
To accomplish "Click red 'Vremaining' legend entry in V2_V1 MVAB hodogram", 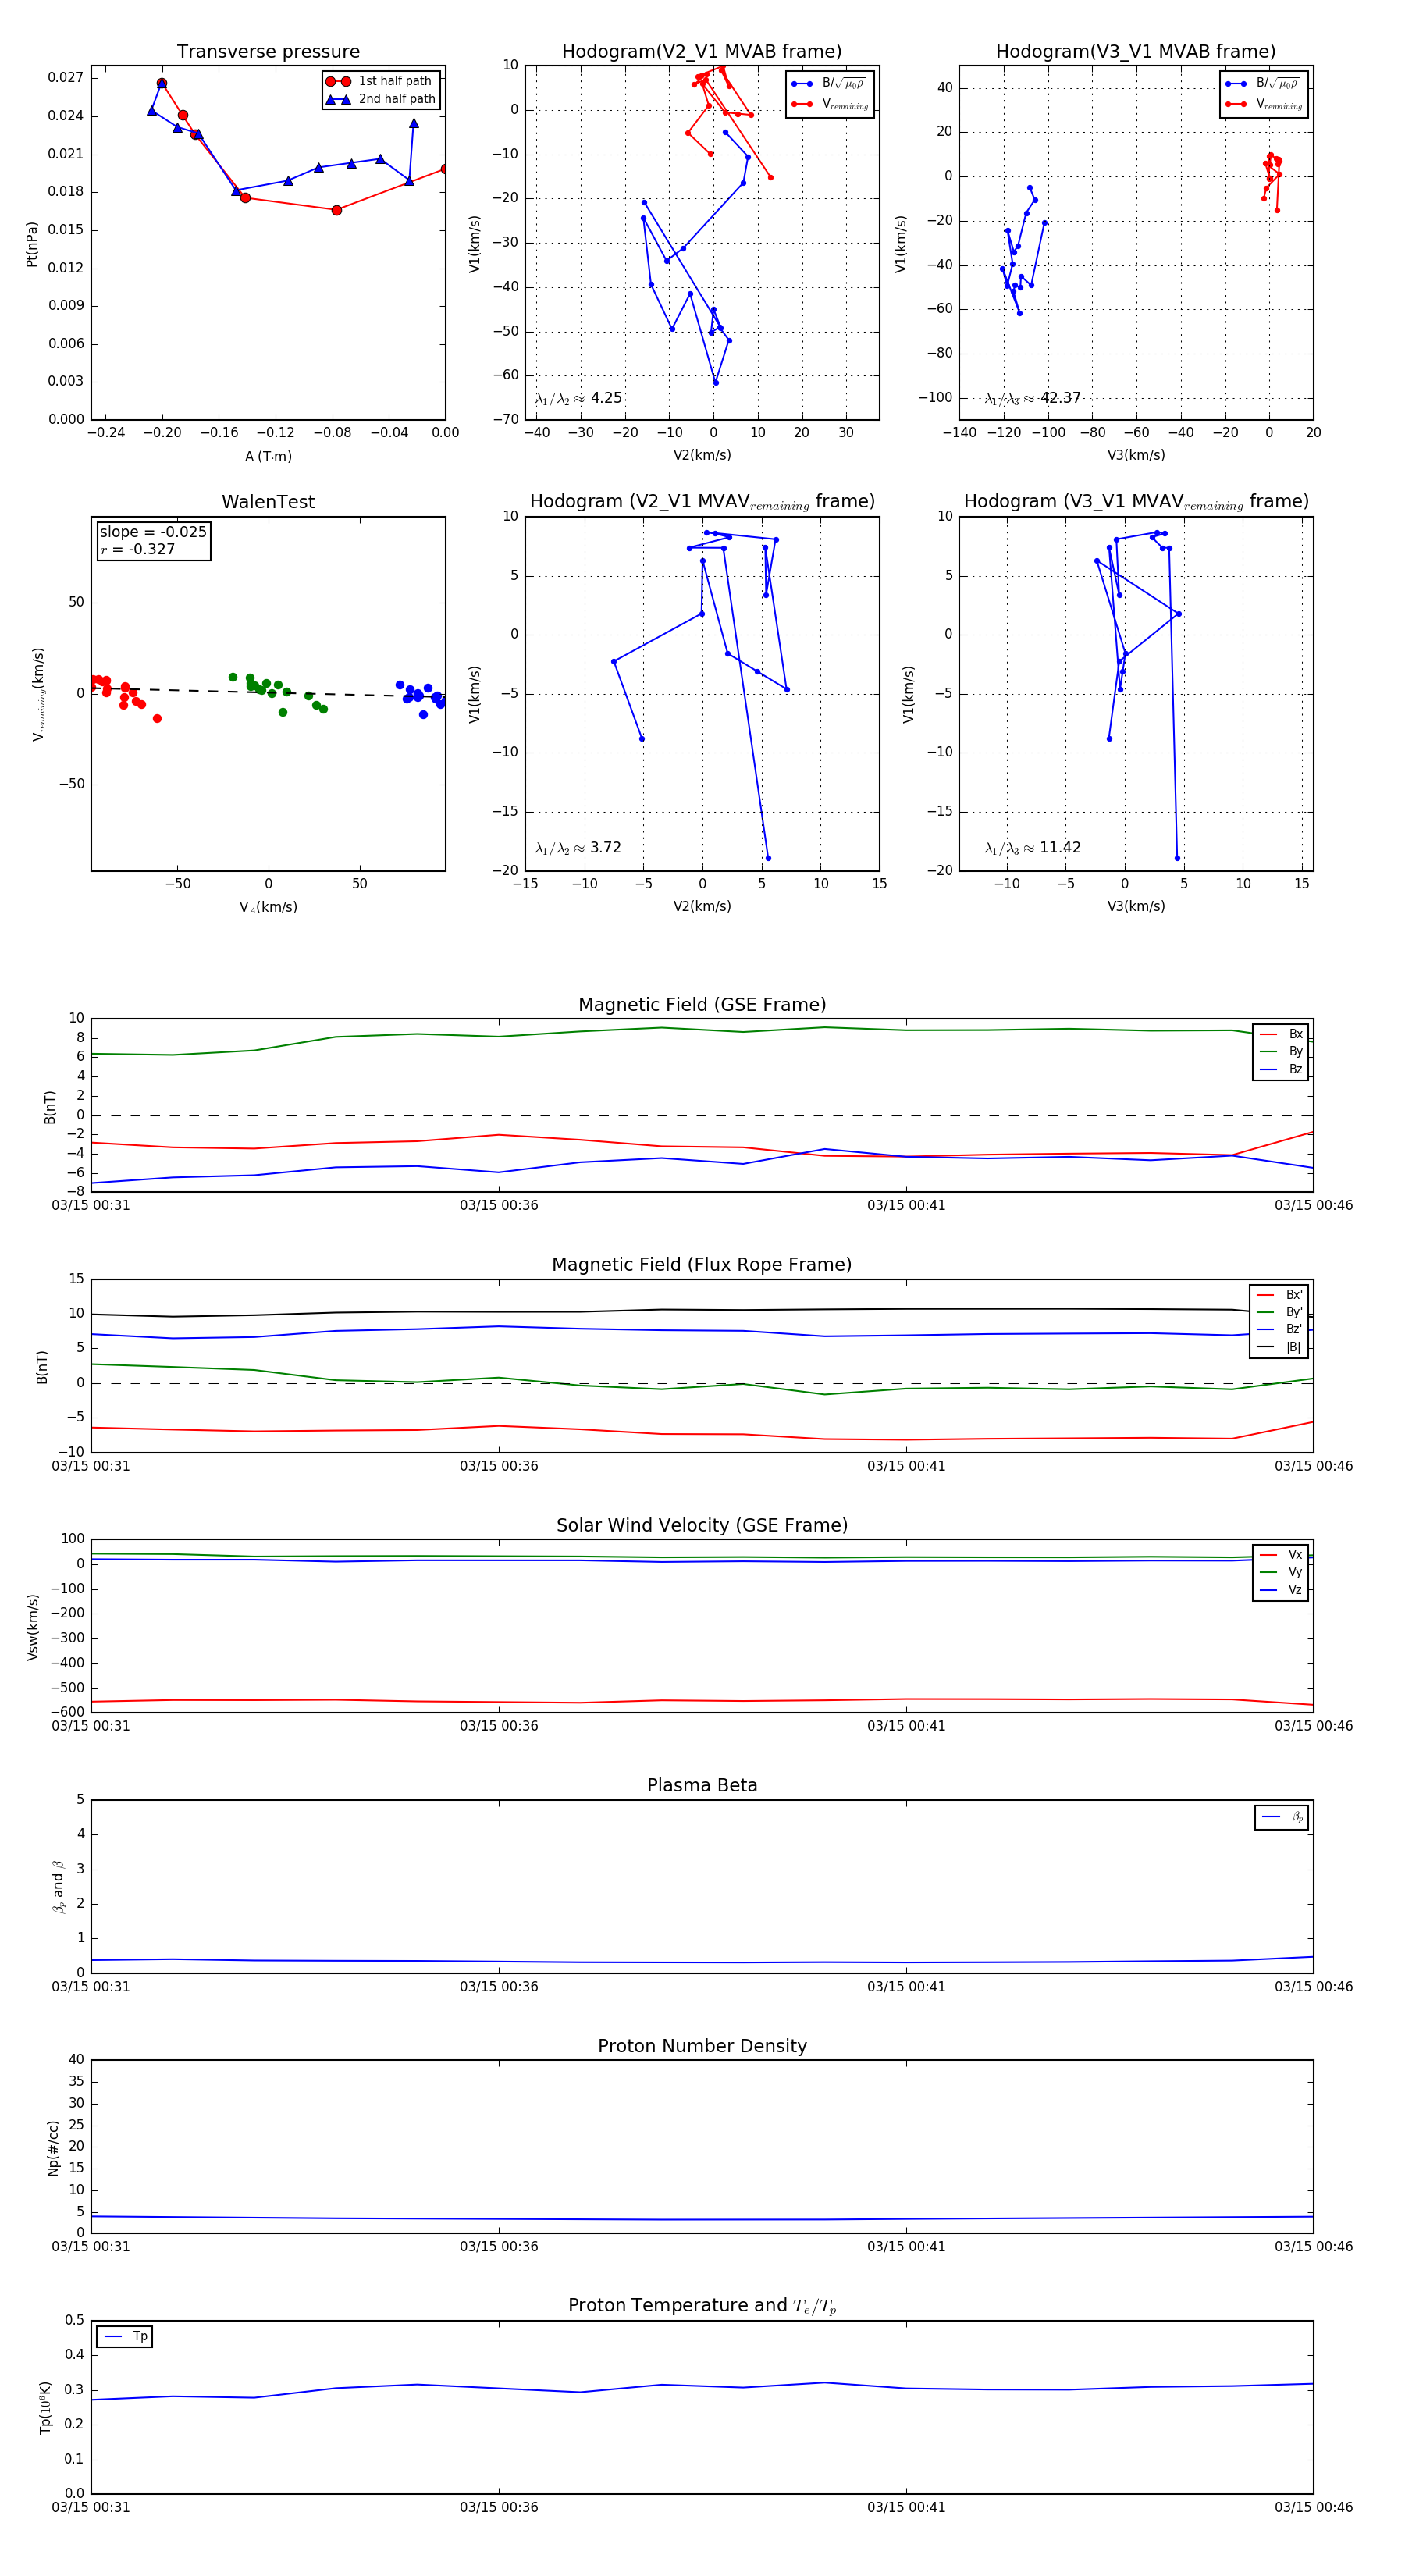I will tap(830, 104).
